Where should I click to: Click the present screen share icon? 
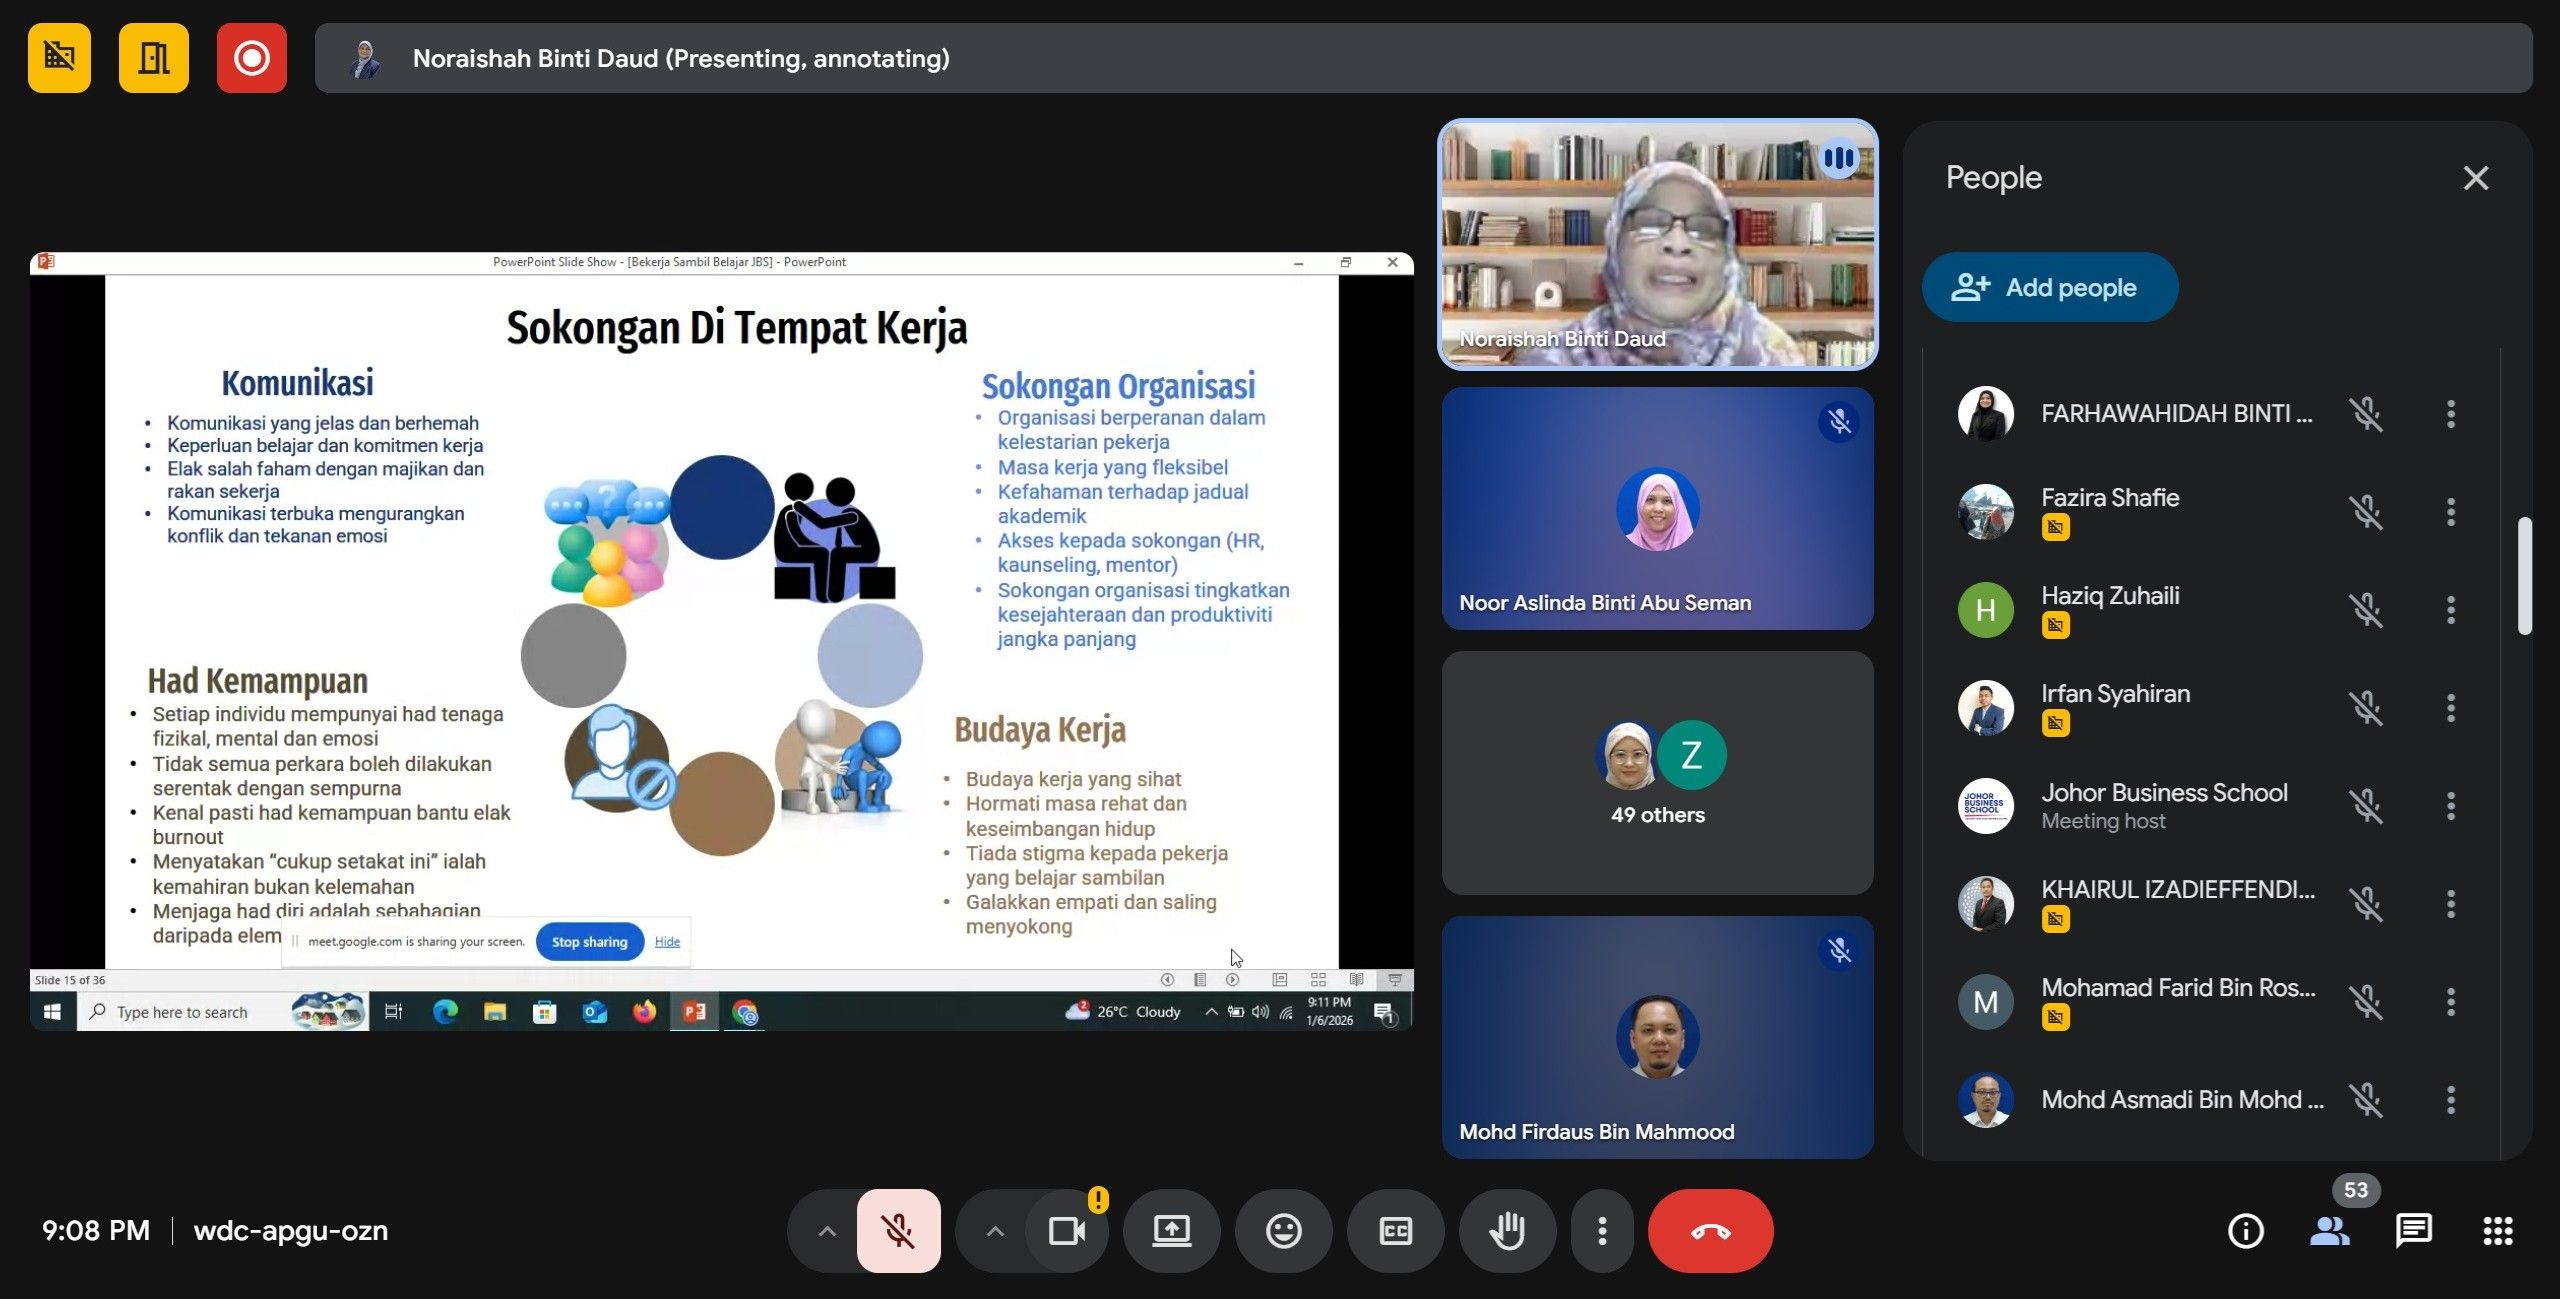(x=1171, y=1231)
